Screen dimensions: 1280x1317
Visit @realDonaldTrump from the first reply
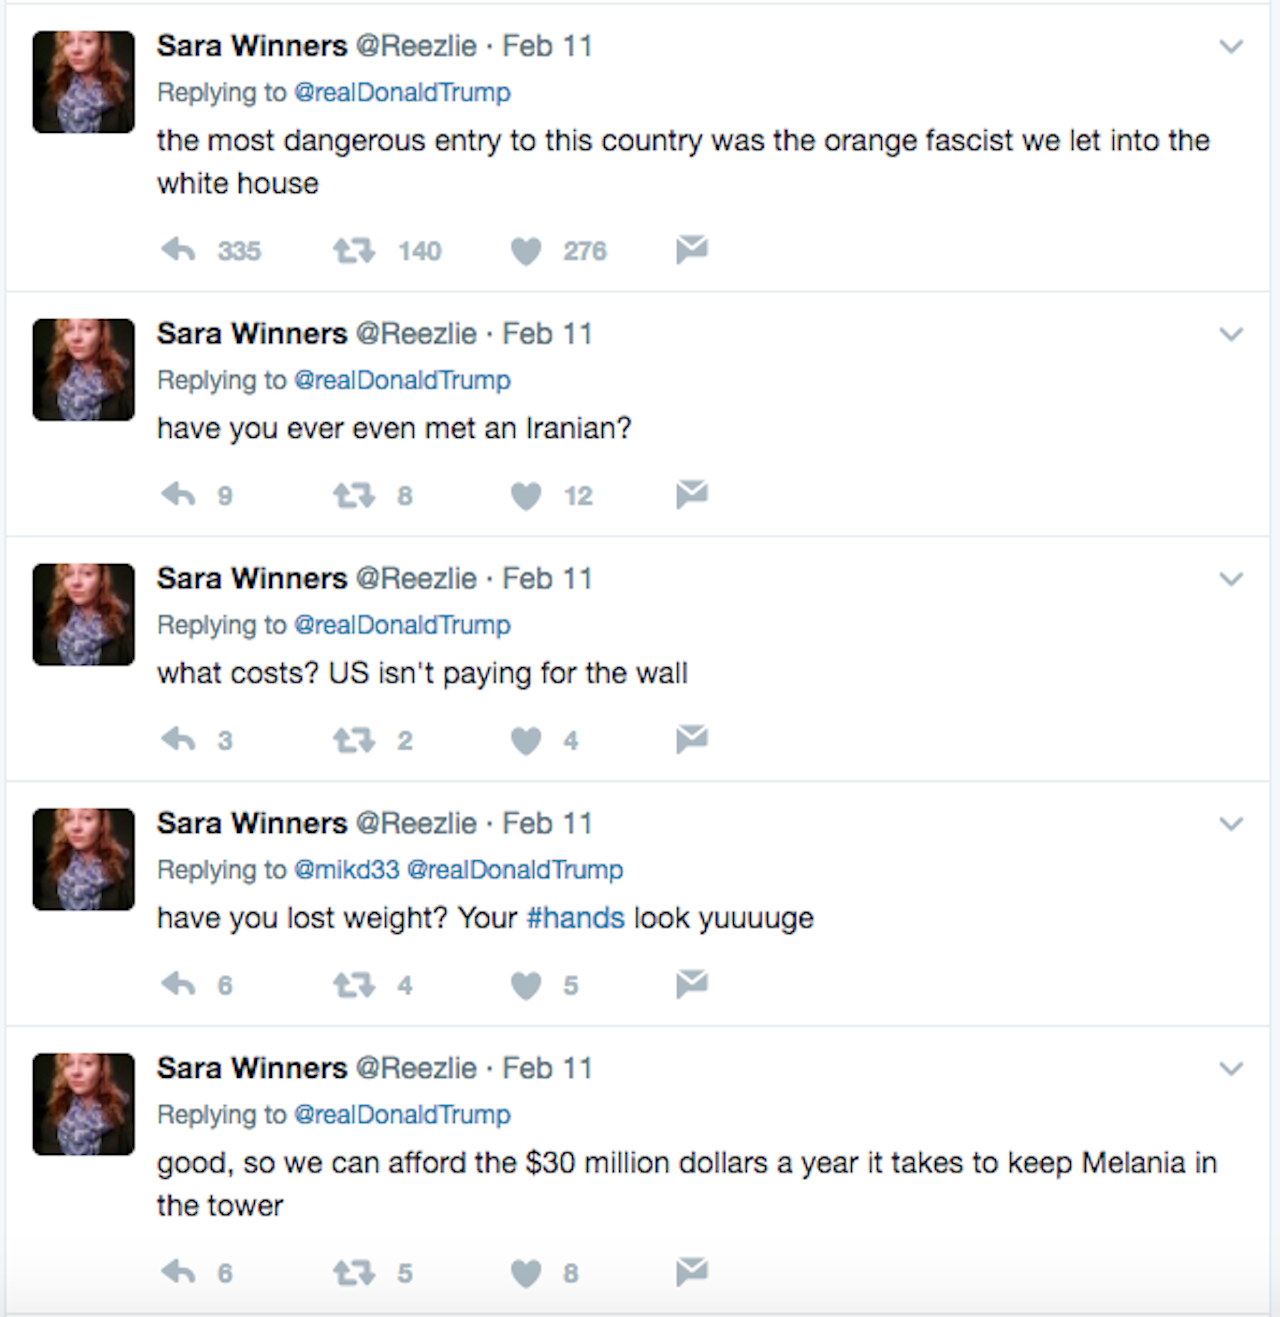click(x=403, y=92)
